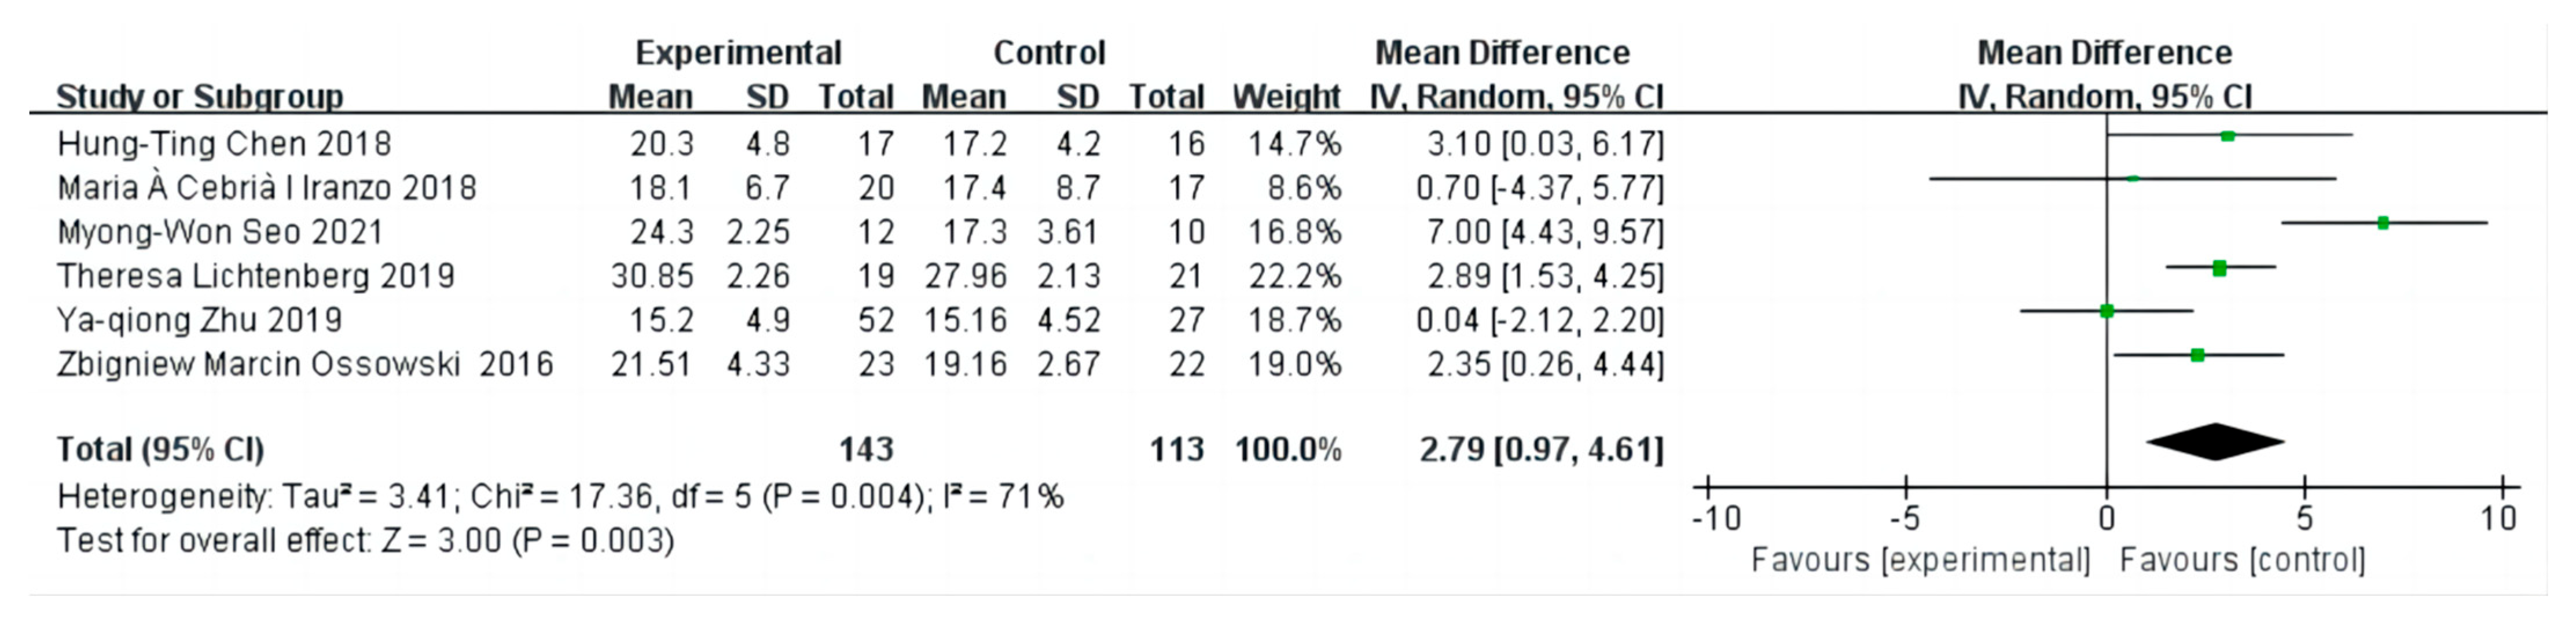Screen dimensions: 2576x622
Task: Select the Myong-Won Seo 2021 study label
Action: (220, 232)
